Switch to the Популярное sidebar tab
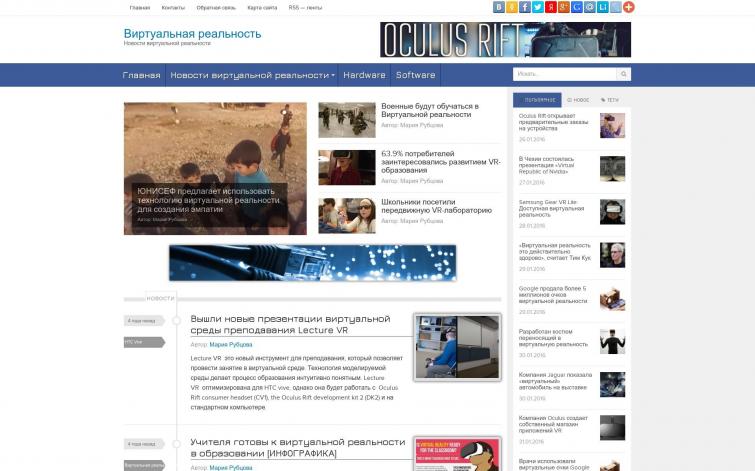The image size is (755, 471). point(537,100)
